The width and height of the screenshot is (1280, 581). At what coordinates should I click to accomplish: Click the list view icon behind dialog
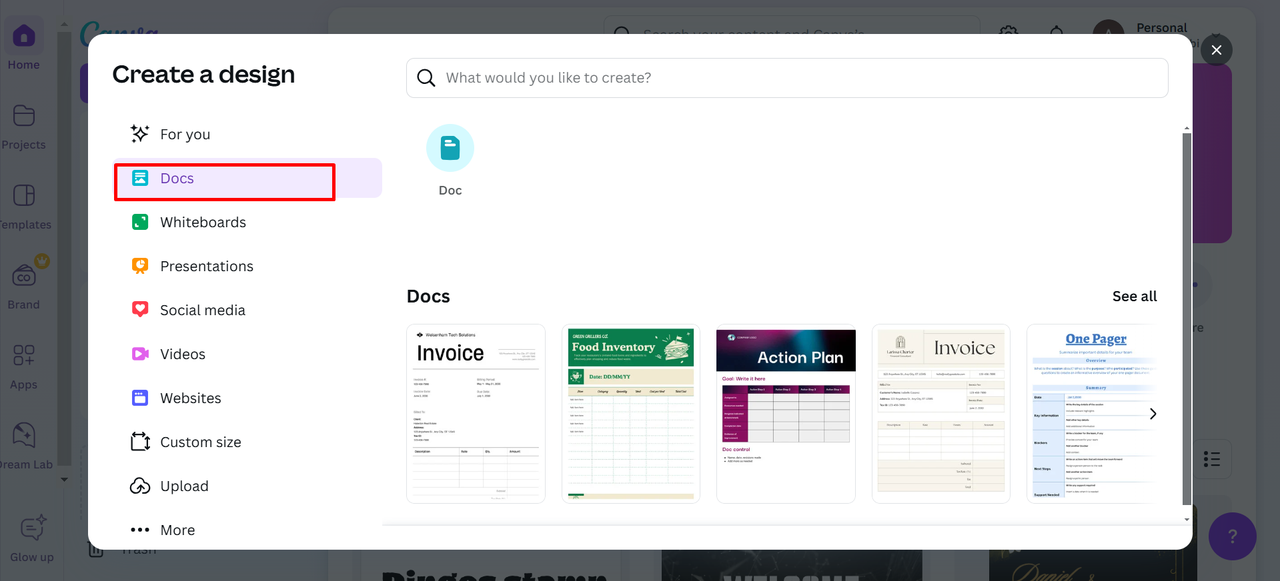click(1212, 459)
